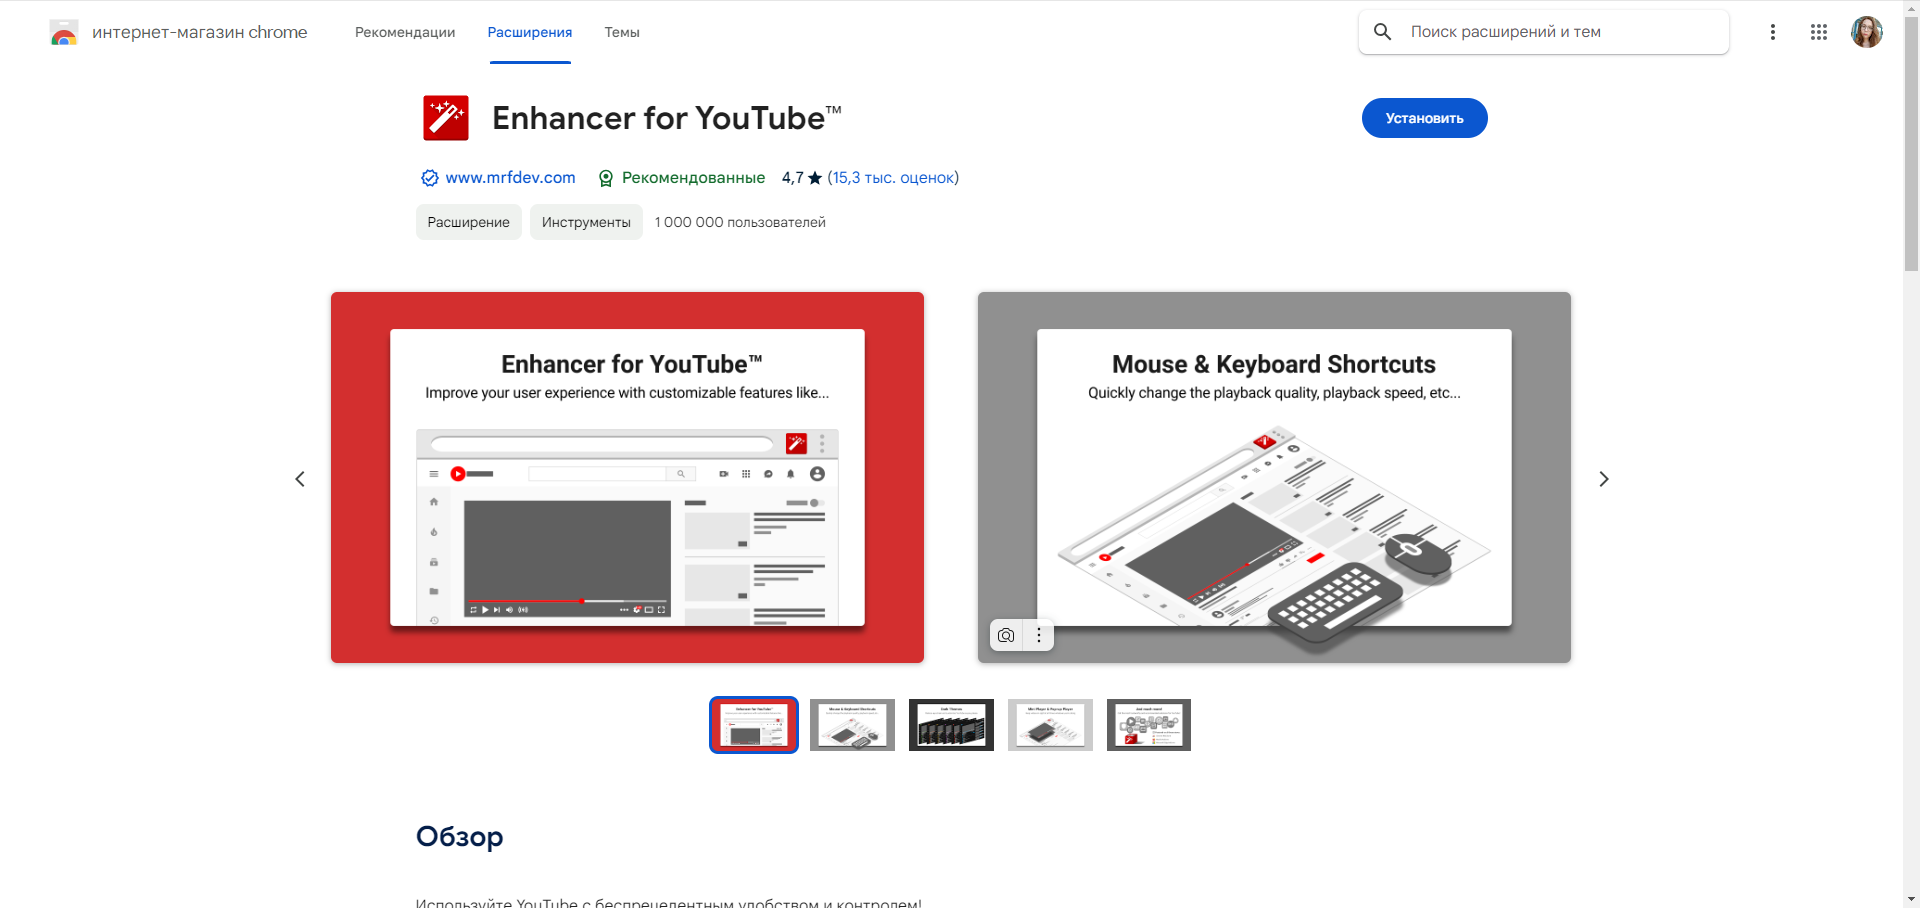Show the next screenshot with right arrow
Image resolution: width=1920 pixels, height=908 pixels.
pyautogui.click(x=1603, y=479)
